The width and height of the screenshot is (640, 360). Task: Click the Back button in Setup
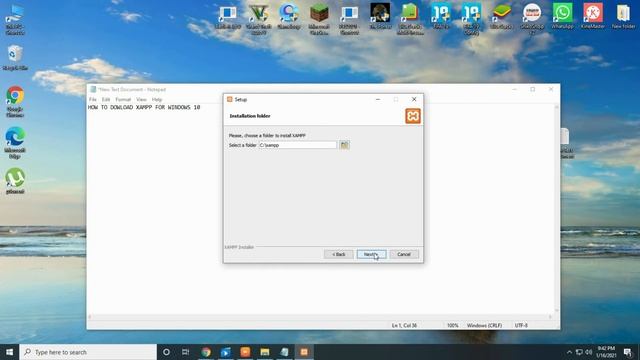(338, 254)
